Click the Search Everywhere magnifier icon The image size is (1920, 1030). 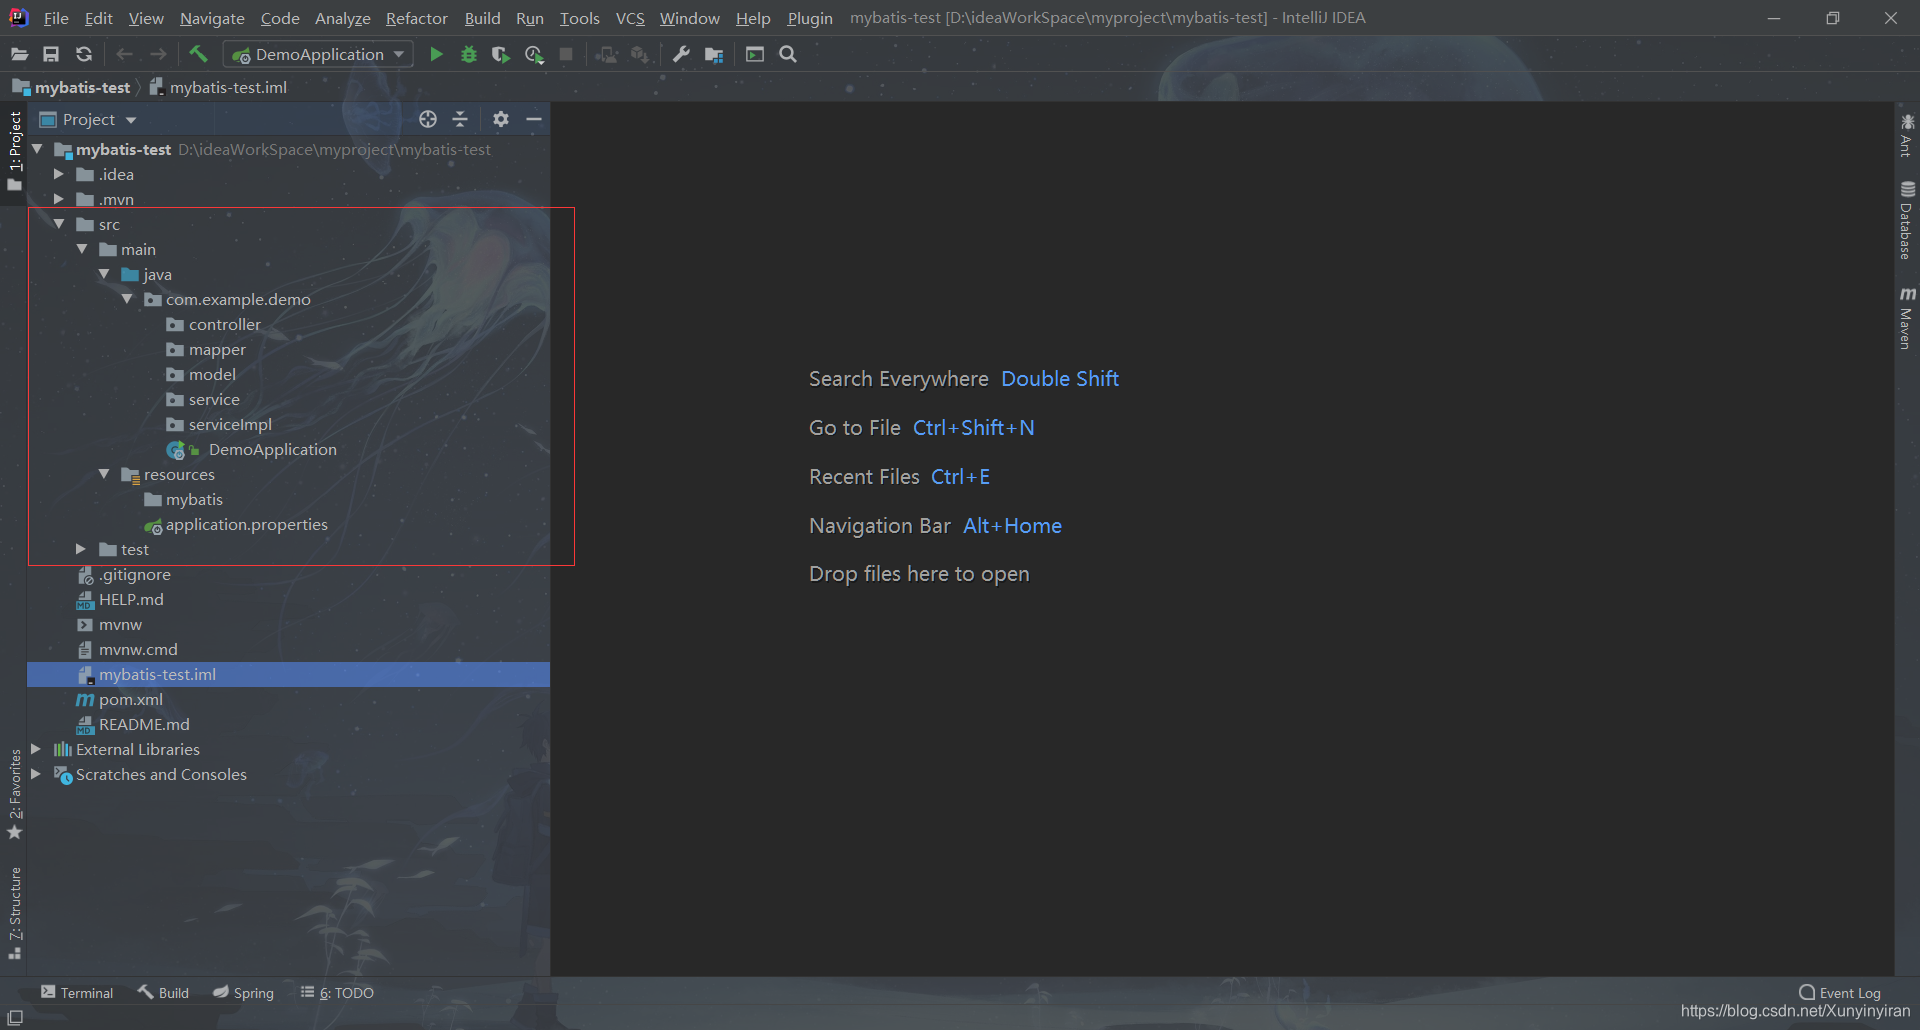point(788,55)
